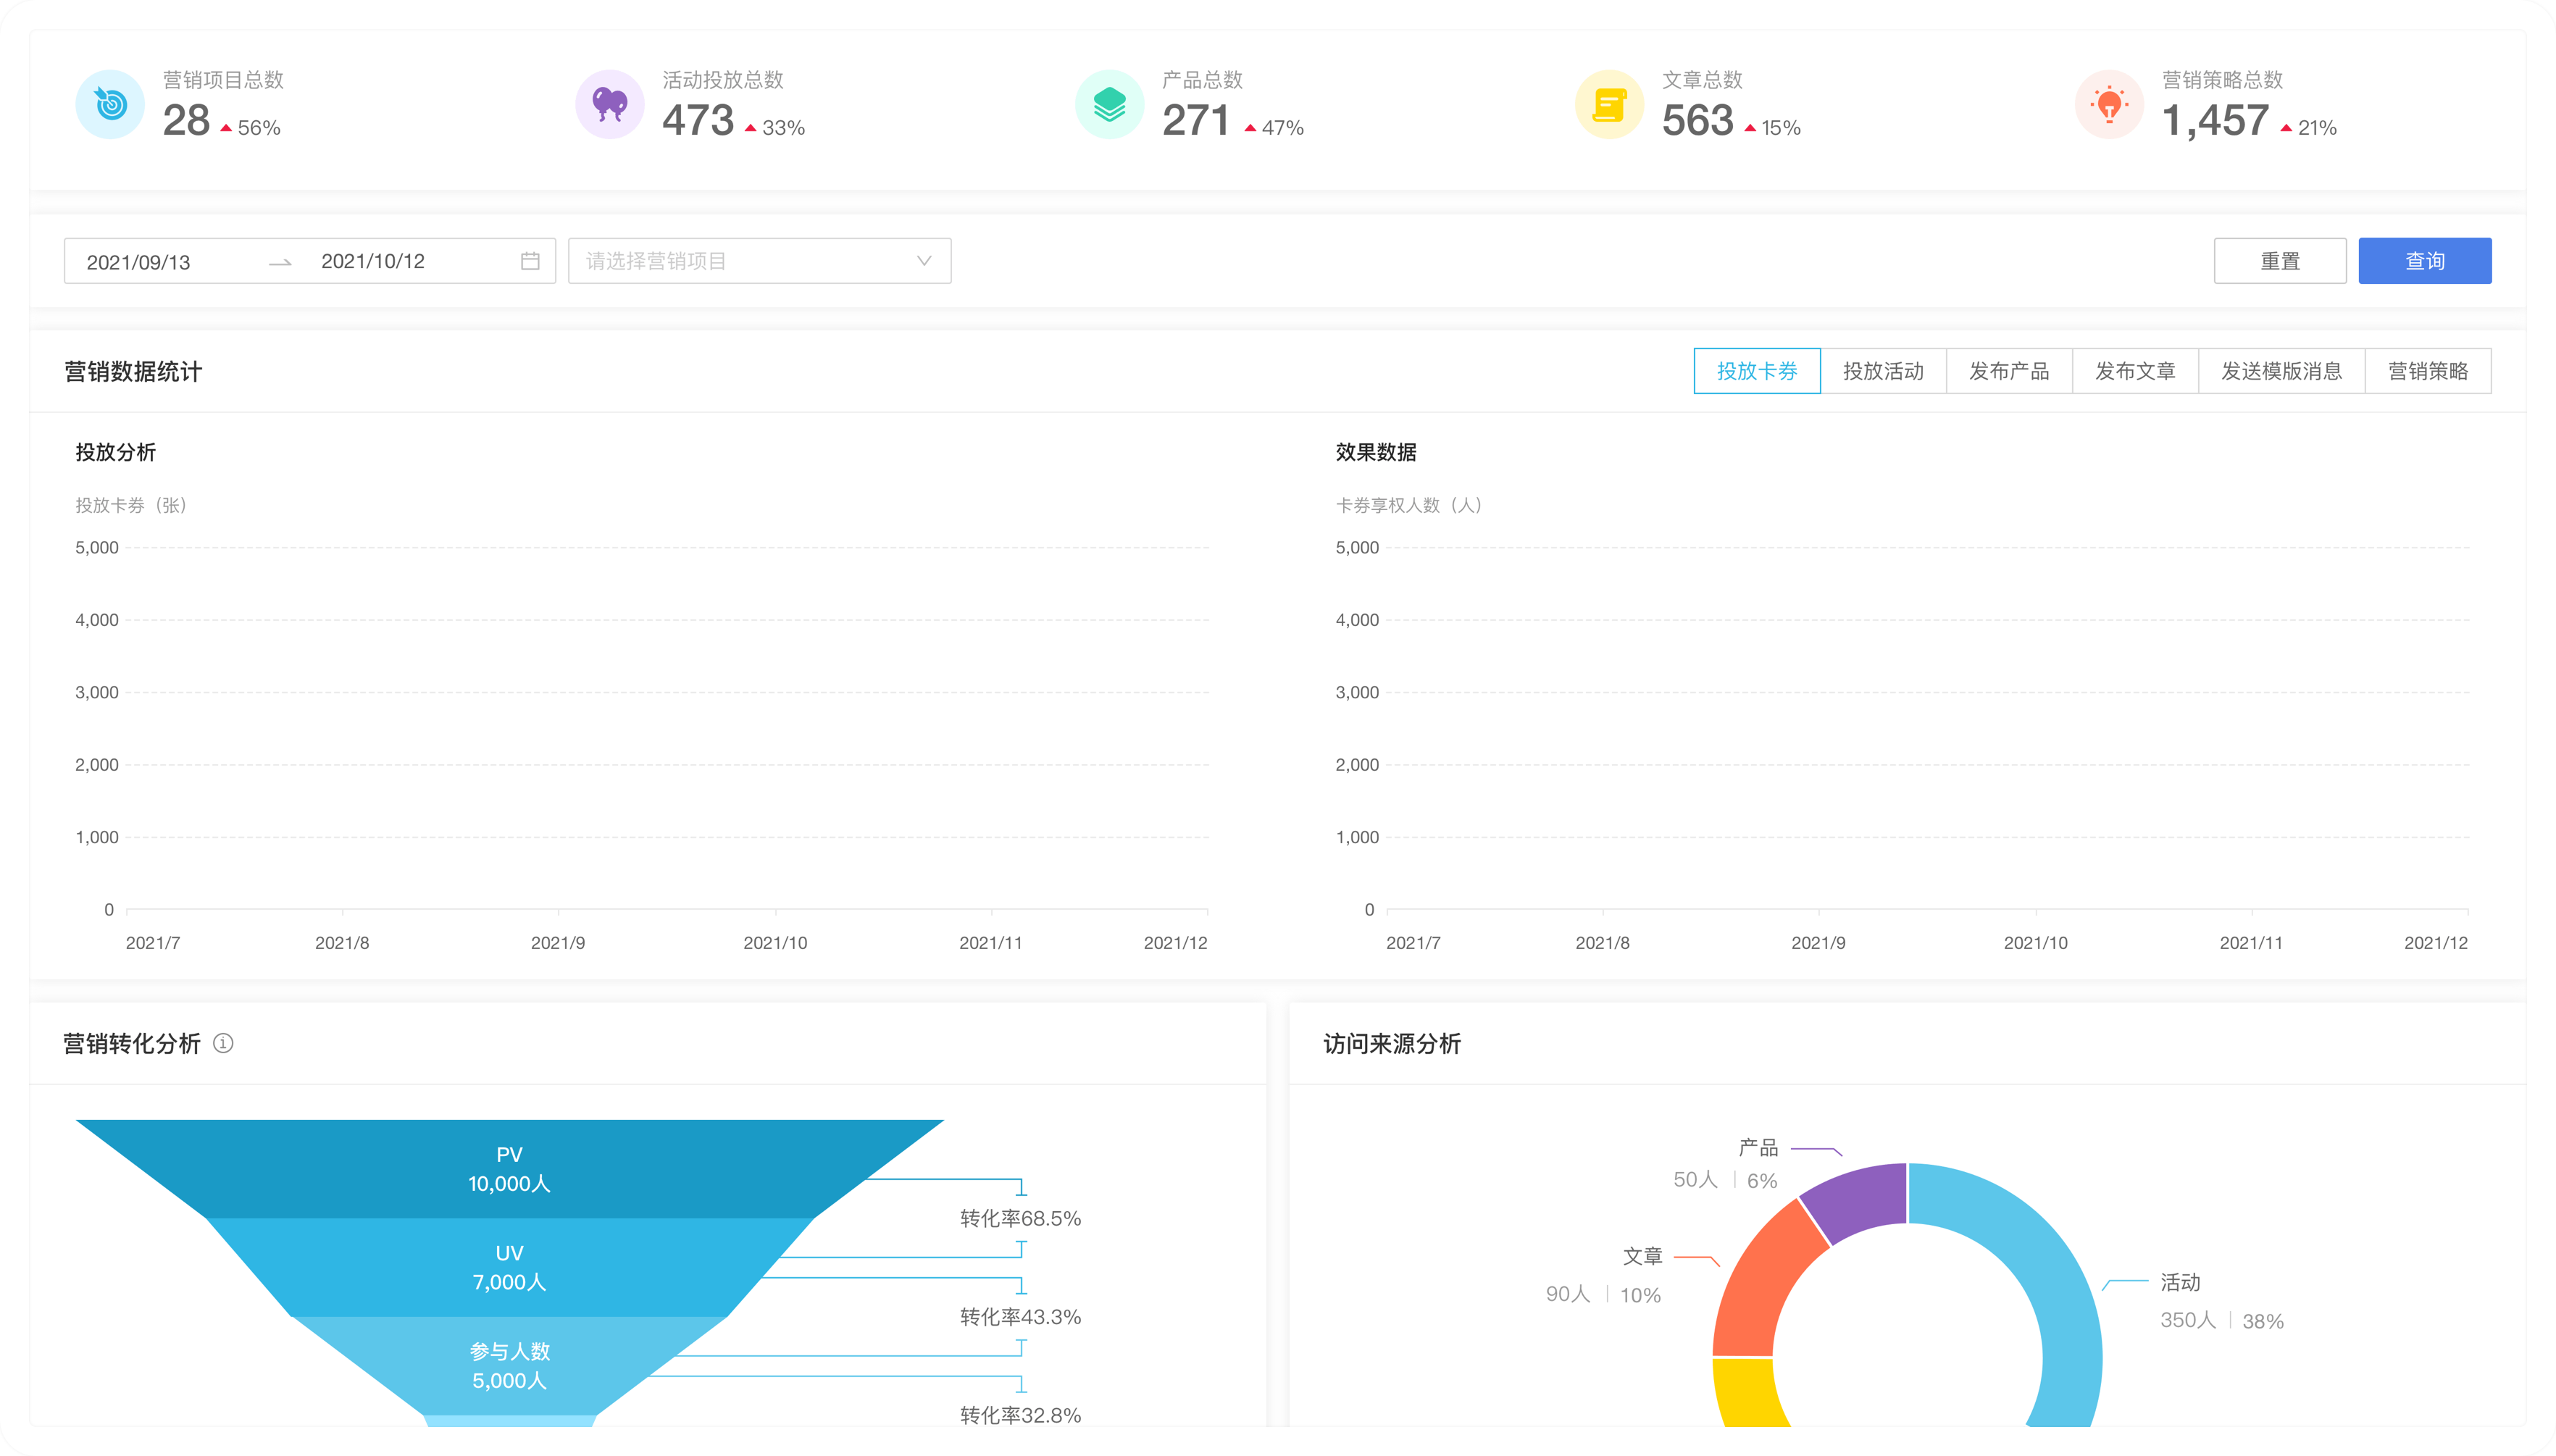
Task: Switch to the 发布产品 tab
Action: 2009,371
